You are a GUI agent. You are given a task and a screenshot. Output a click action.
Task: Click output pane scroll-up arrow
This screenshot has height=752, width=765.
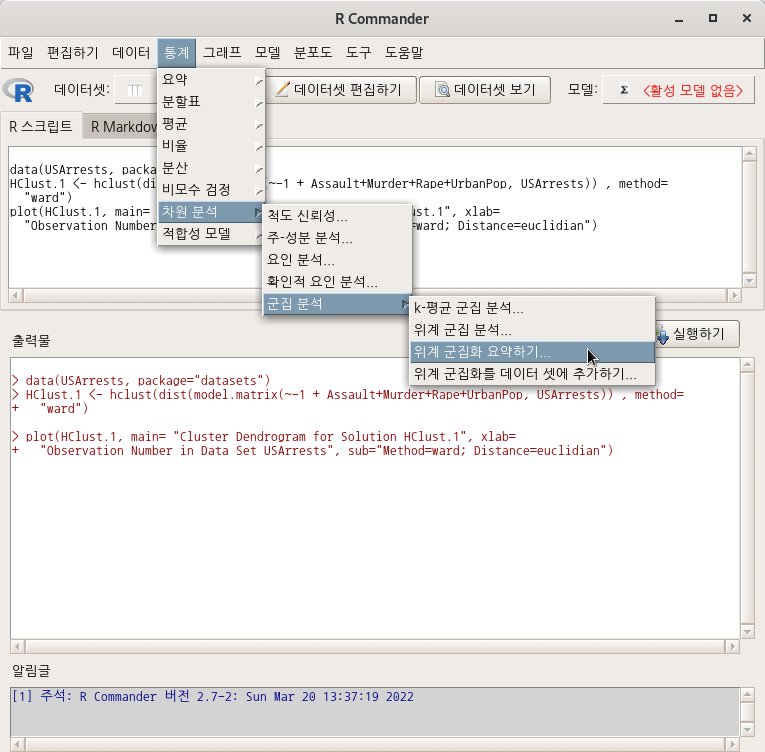click(x=747, y=364)
